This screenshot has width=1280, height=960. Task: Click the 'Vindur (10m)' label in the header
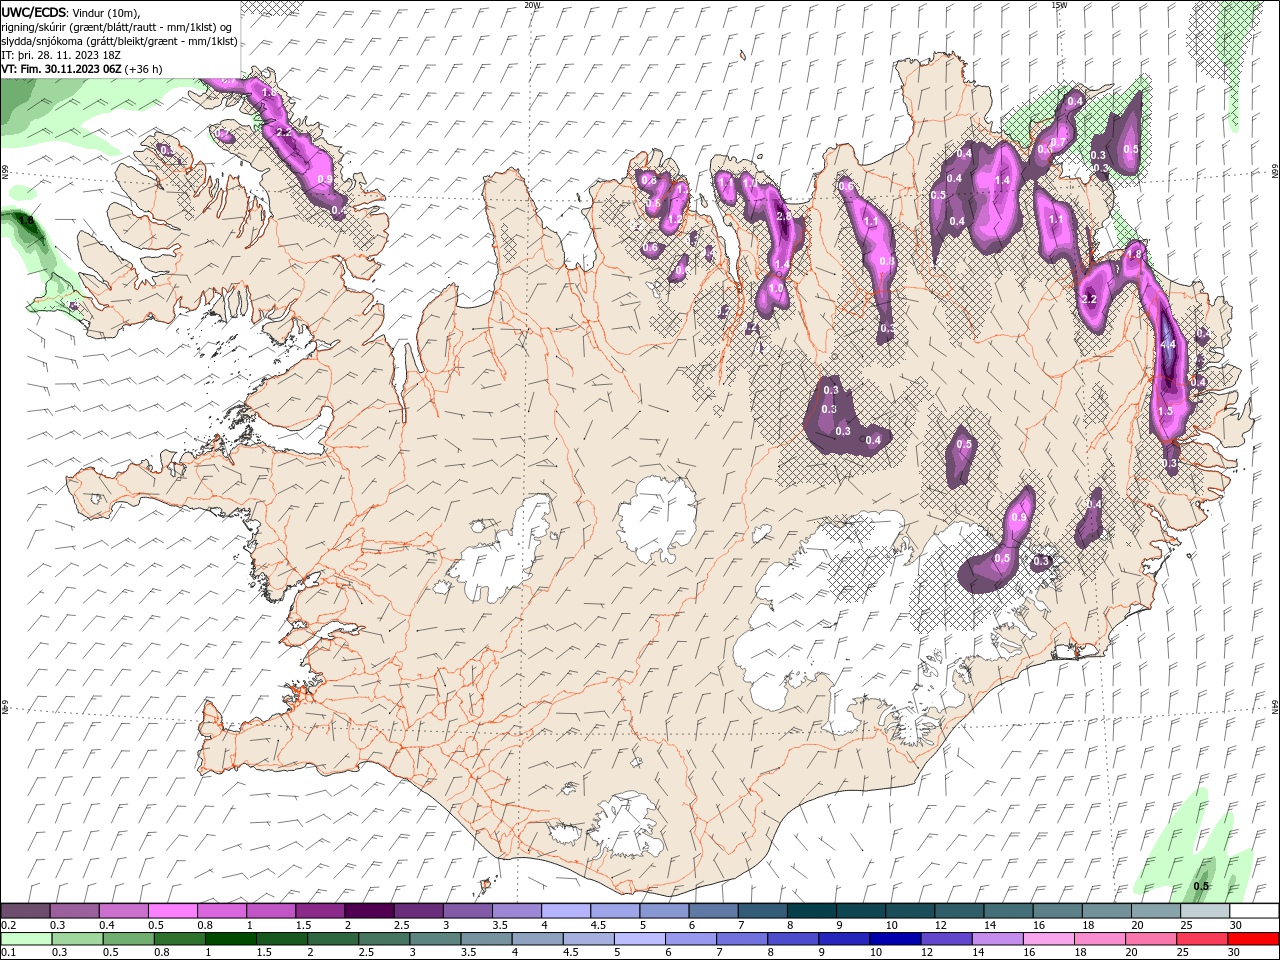107,12
